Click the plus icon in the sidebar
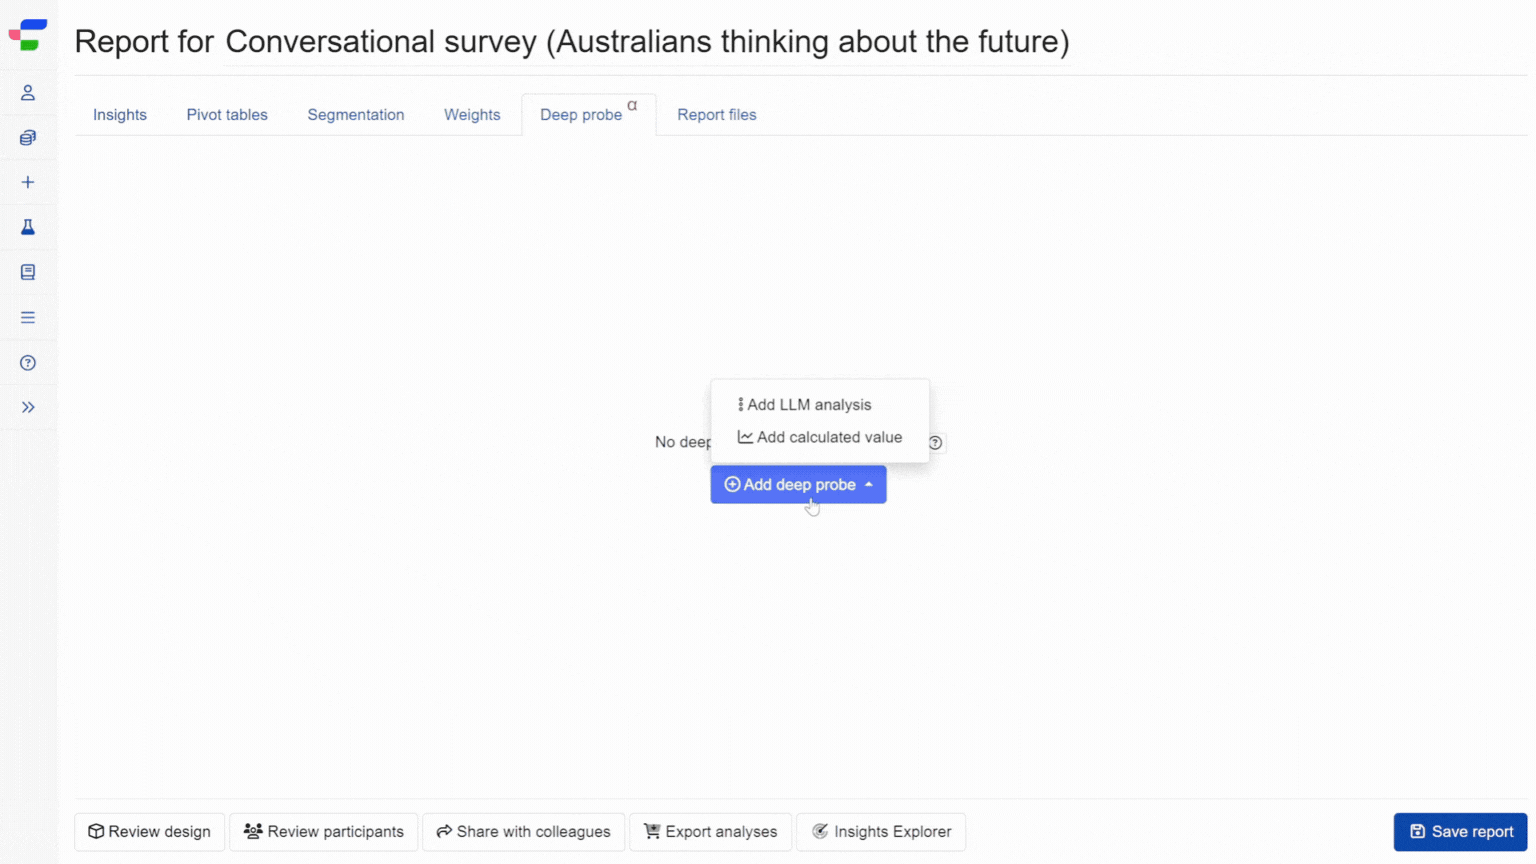The width and height of the screenshot is (1536, 864). point(28,182)
